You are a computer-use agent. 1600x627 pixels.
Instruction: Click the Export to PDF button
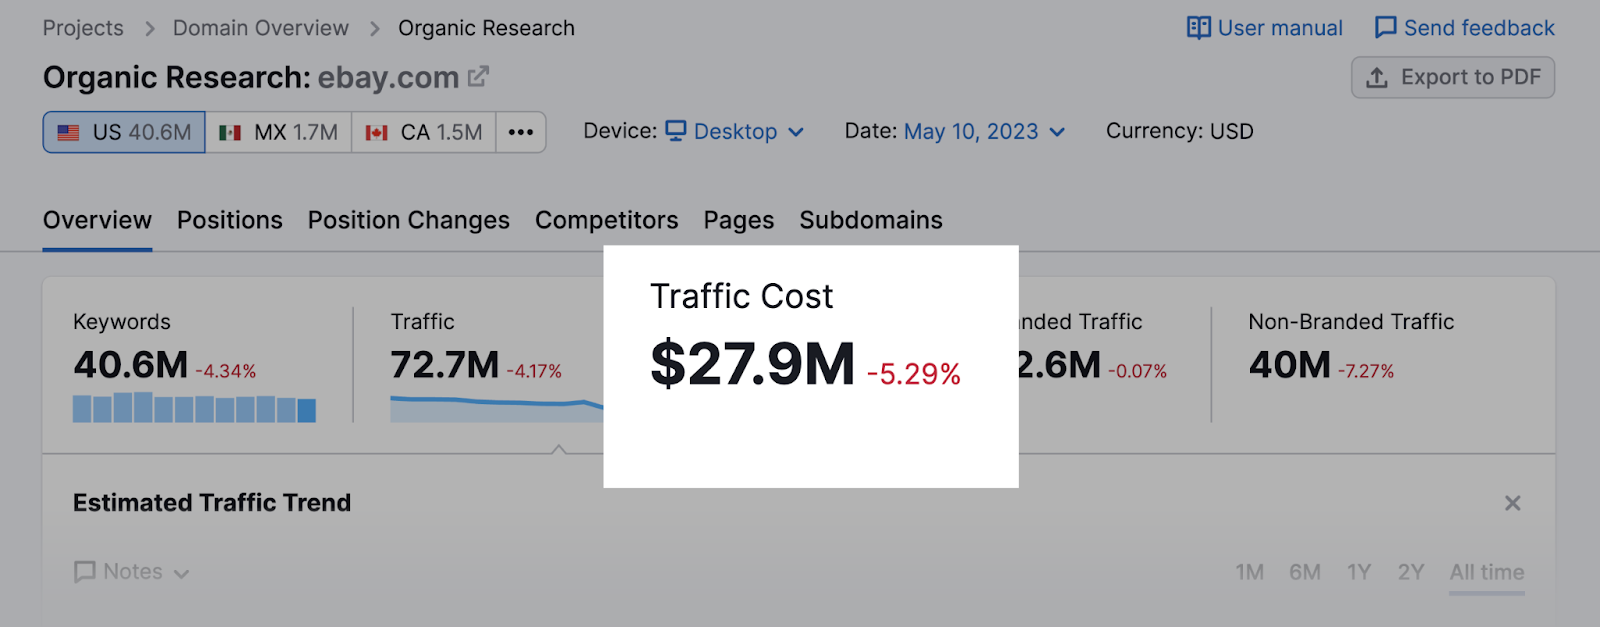[1453, 77]
